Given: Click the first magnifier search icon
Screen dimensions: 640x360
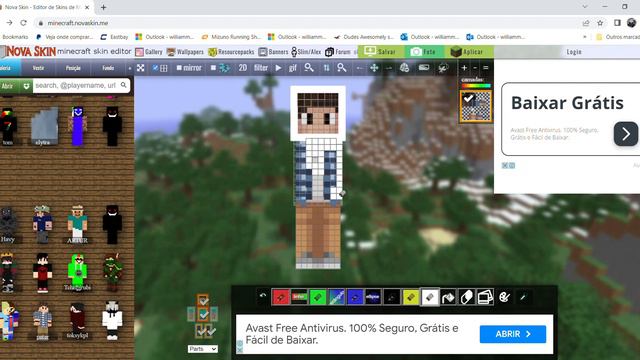Looking at the screenshot, I should (x=309, y=68).
